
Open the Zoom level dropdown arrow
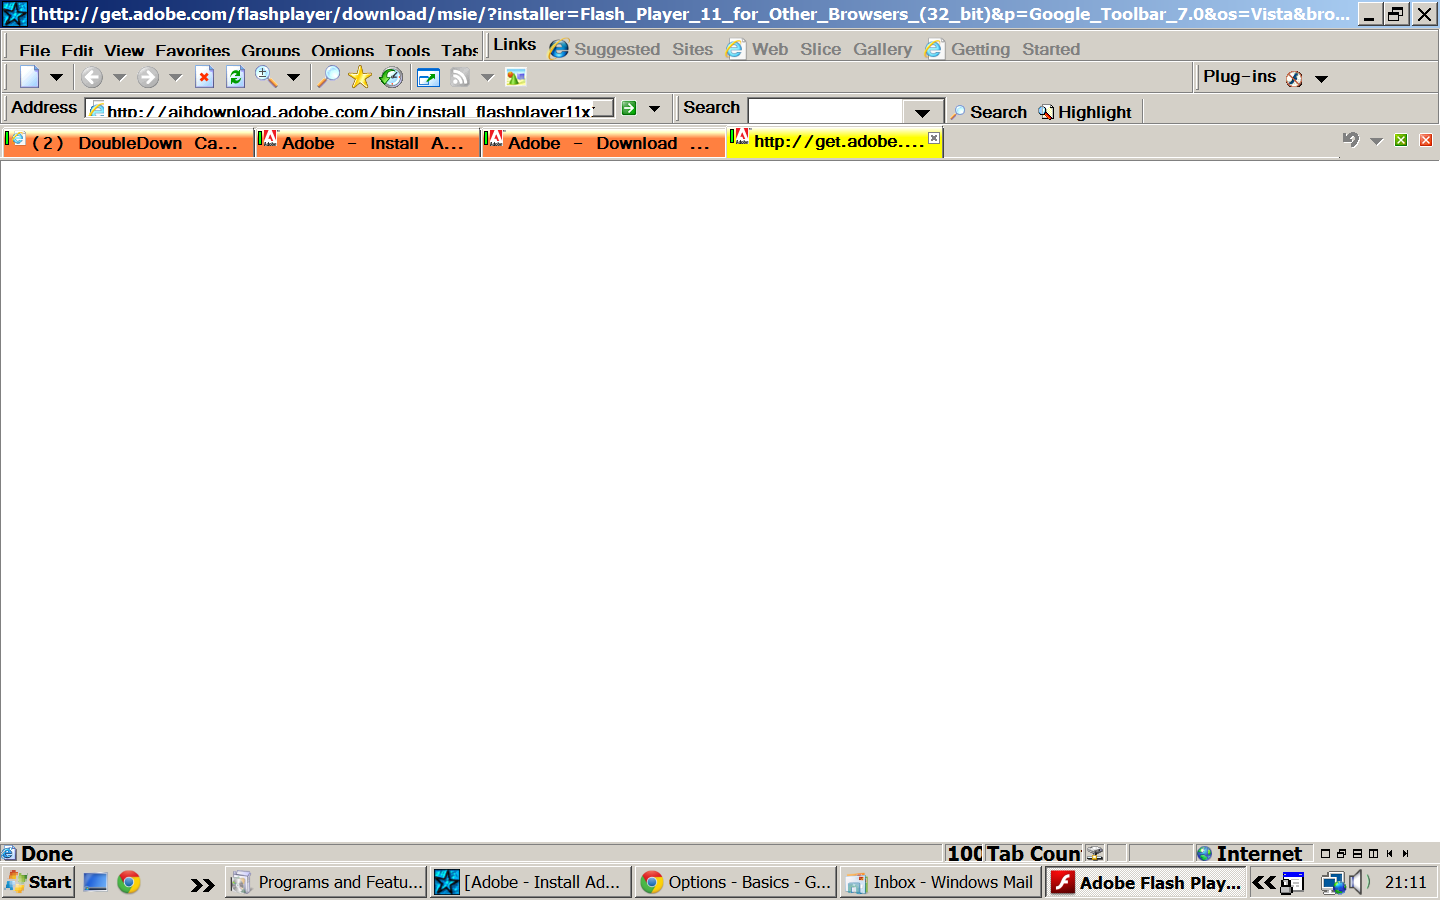tap(293, 77)
